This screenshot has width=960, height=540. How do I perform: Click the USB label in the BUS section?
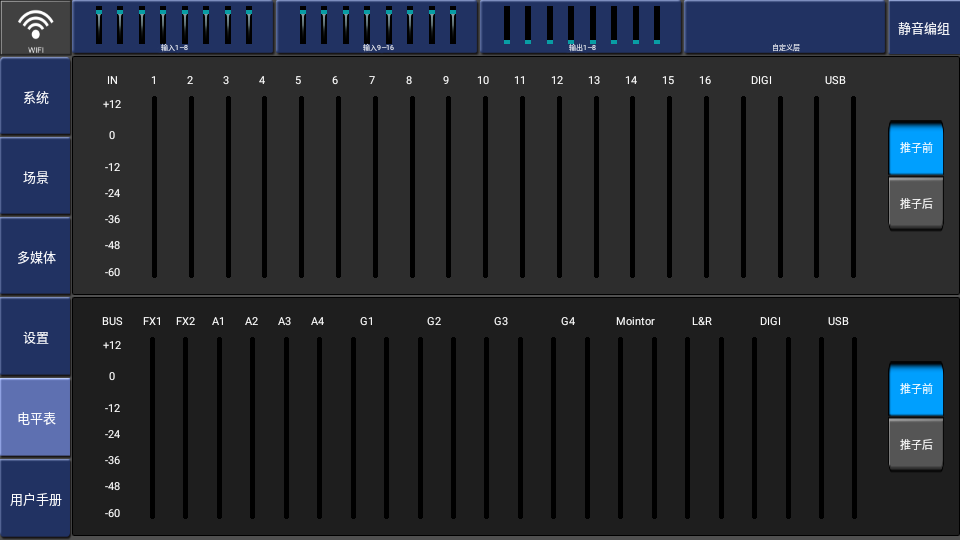point(838,321)
